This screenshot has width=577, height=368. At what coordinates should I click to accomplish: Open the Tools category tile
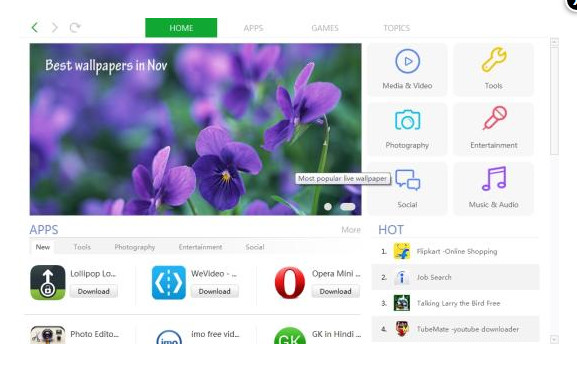point(493,70)
